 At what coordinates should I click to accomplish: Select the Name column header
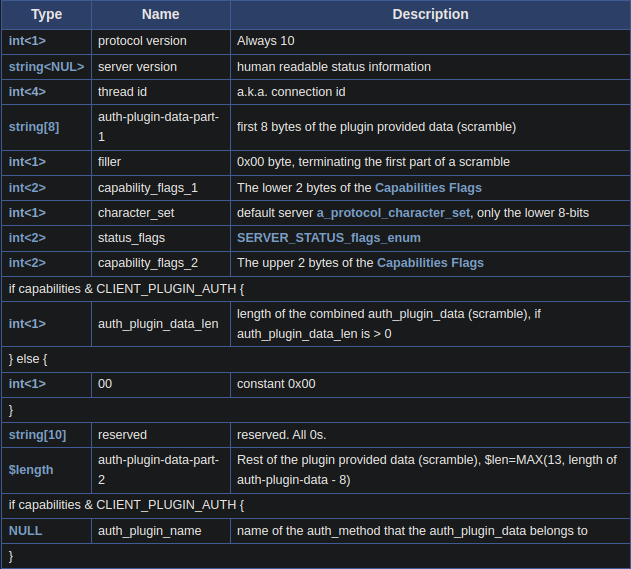[161, 14]
